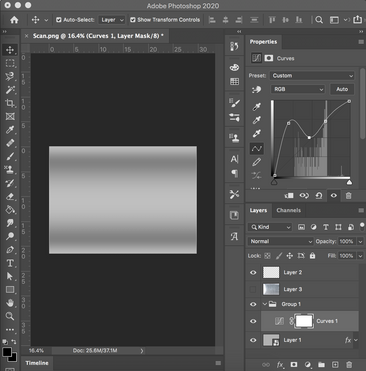Adjust the white point slider under the curve
366x371 pixels.
coord(349,182)
